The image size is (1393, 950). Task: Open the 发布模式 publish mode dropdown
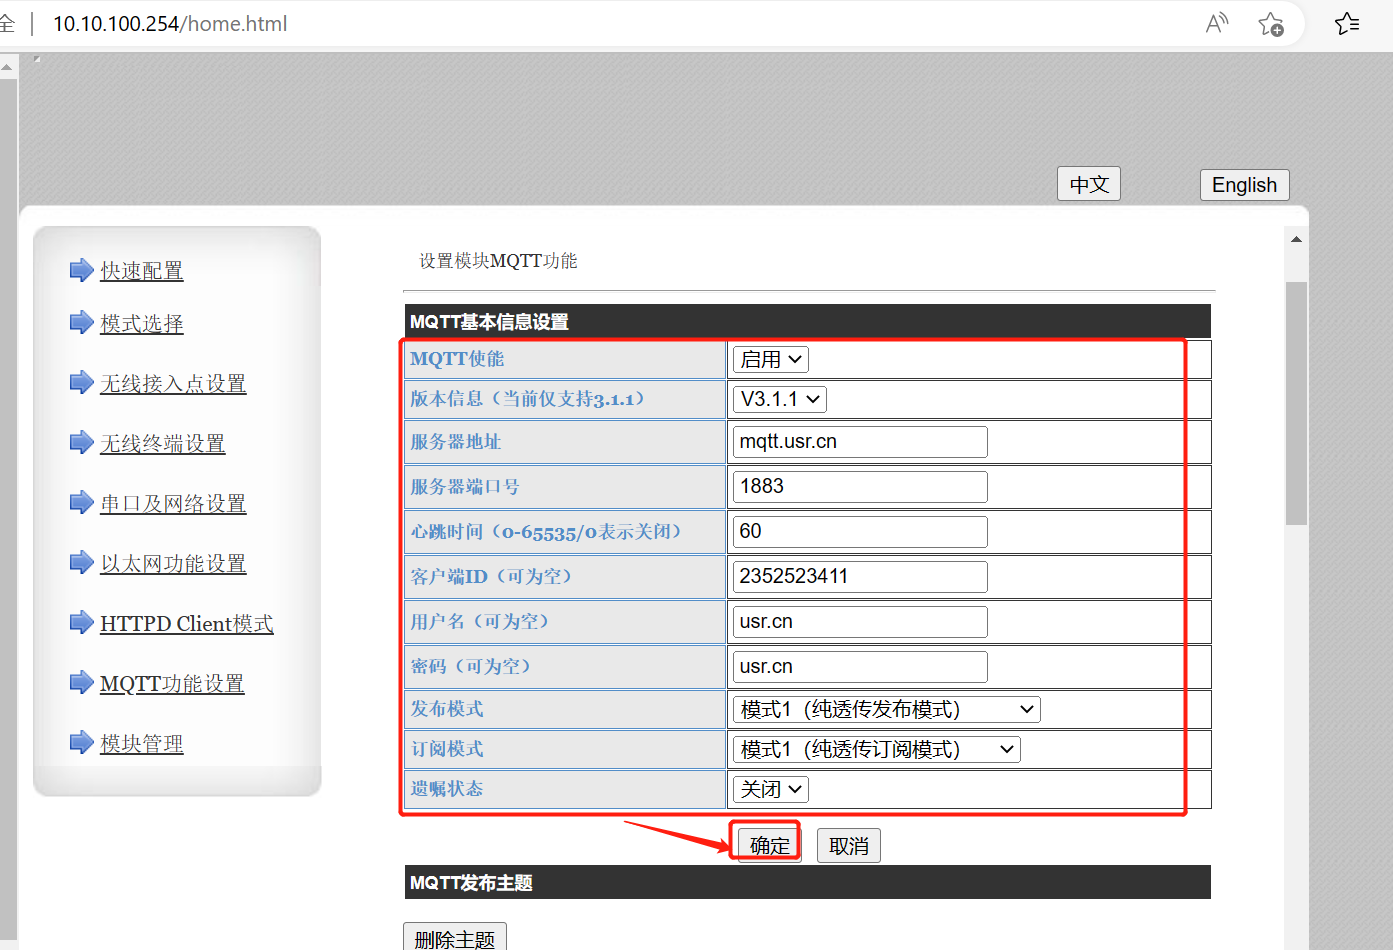click(x=886, y=709)
